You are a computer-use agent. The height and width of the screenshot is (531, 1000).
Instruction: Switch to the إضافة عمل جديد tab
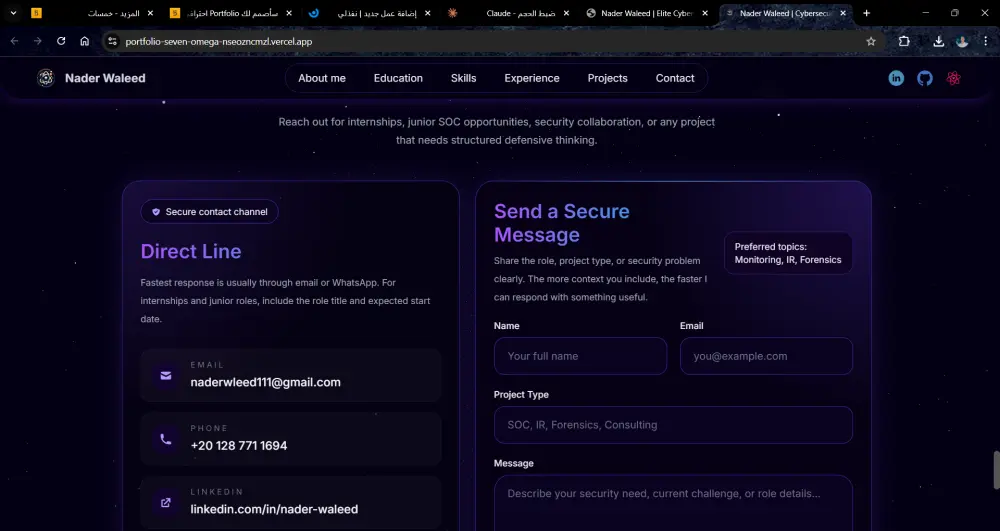[370, 13]
